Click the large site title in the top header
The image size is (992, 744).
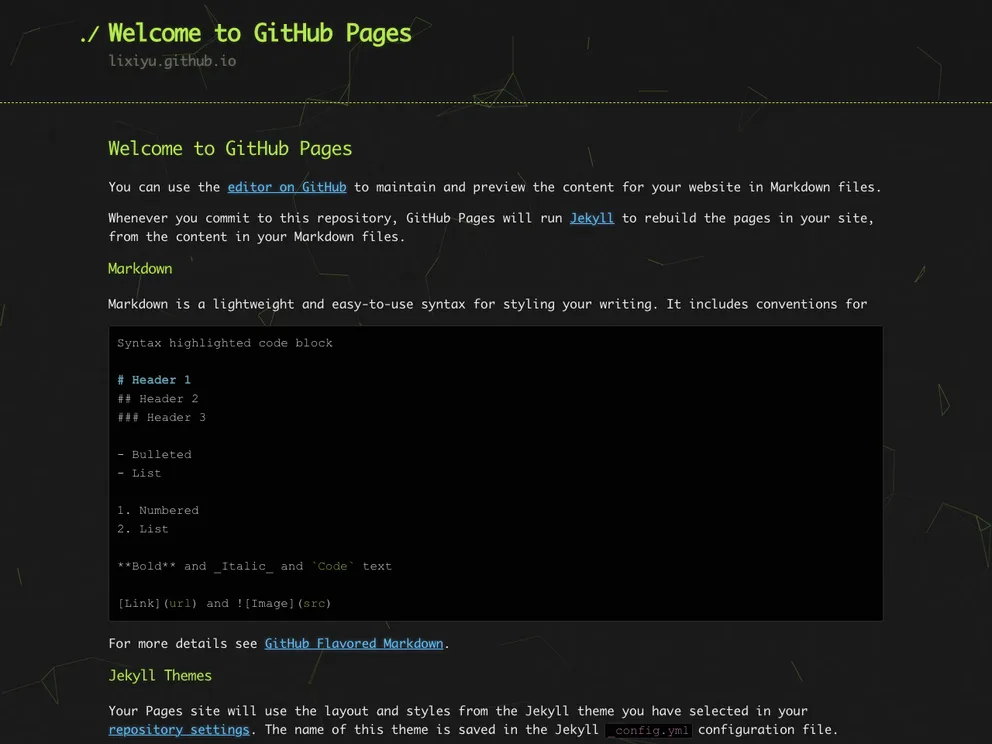(x=259, y=33)
